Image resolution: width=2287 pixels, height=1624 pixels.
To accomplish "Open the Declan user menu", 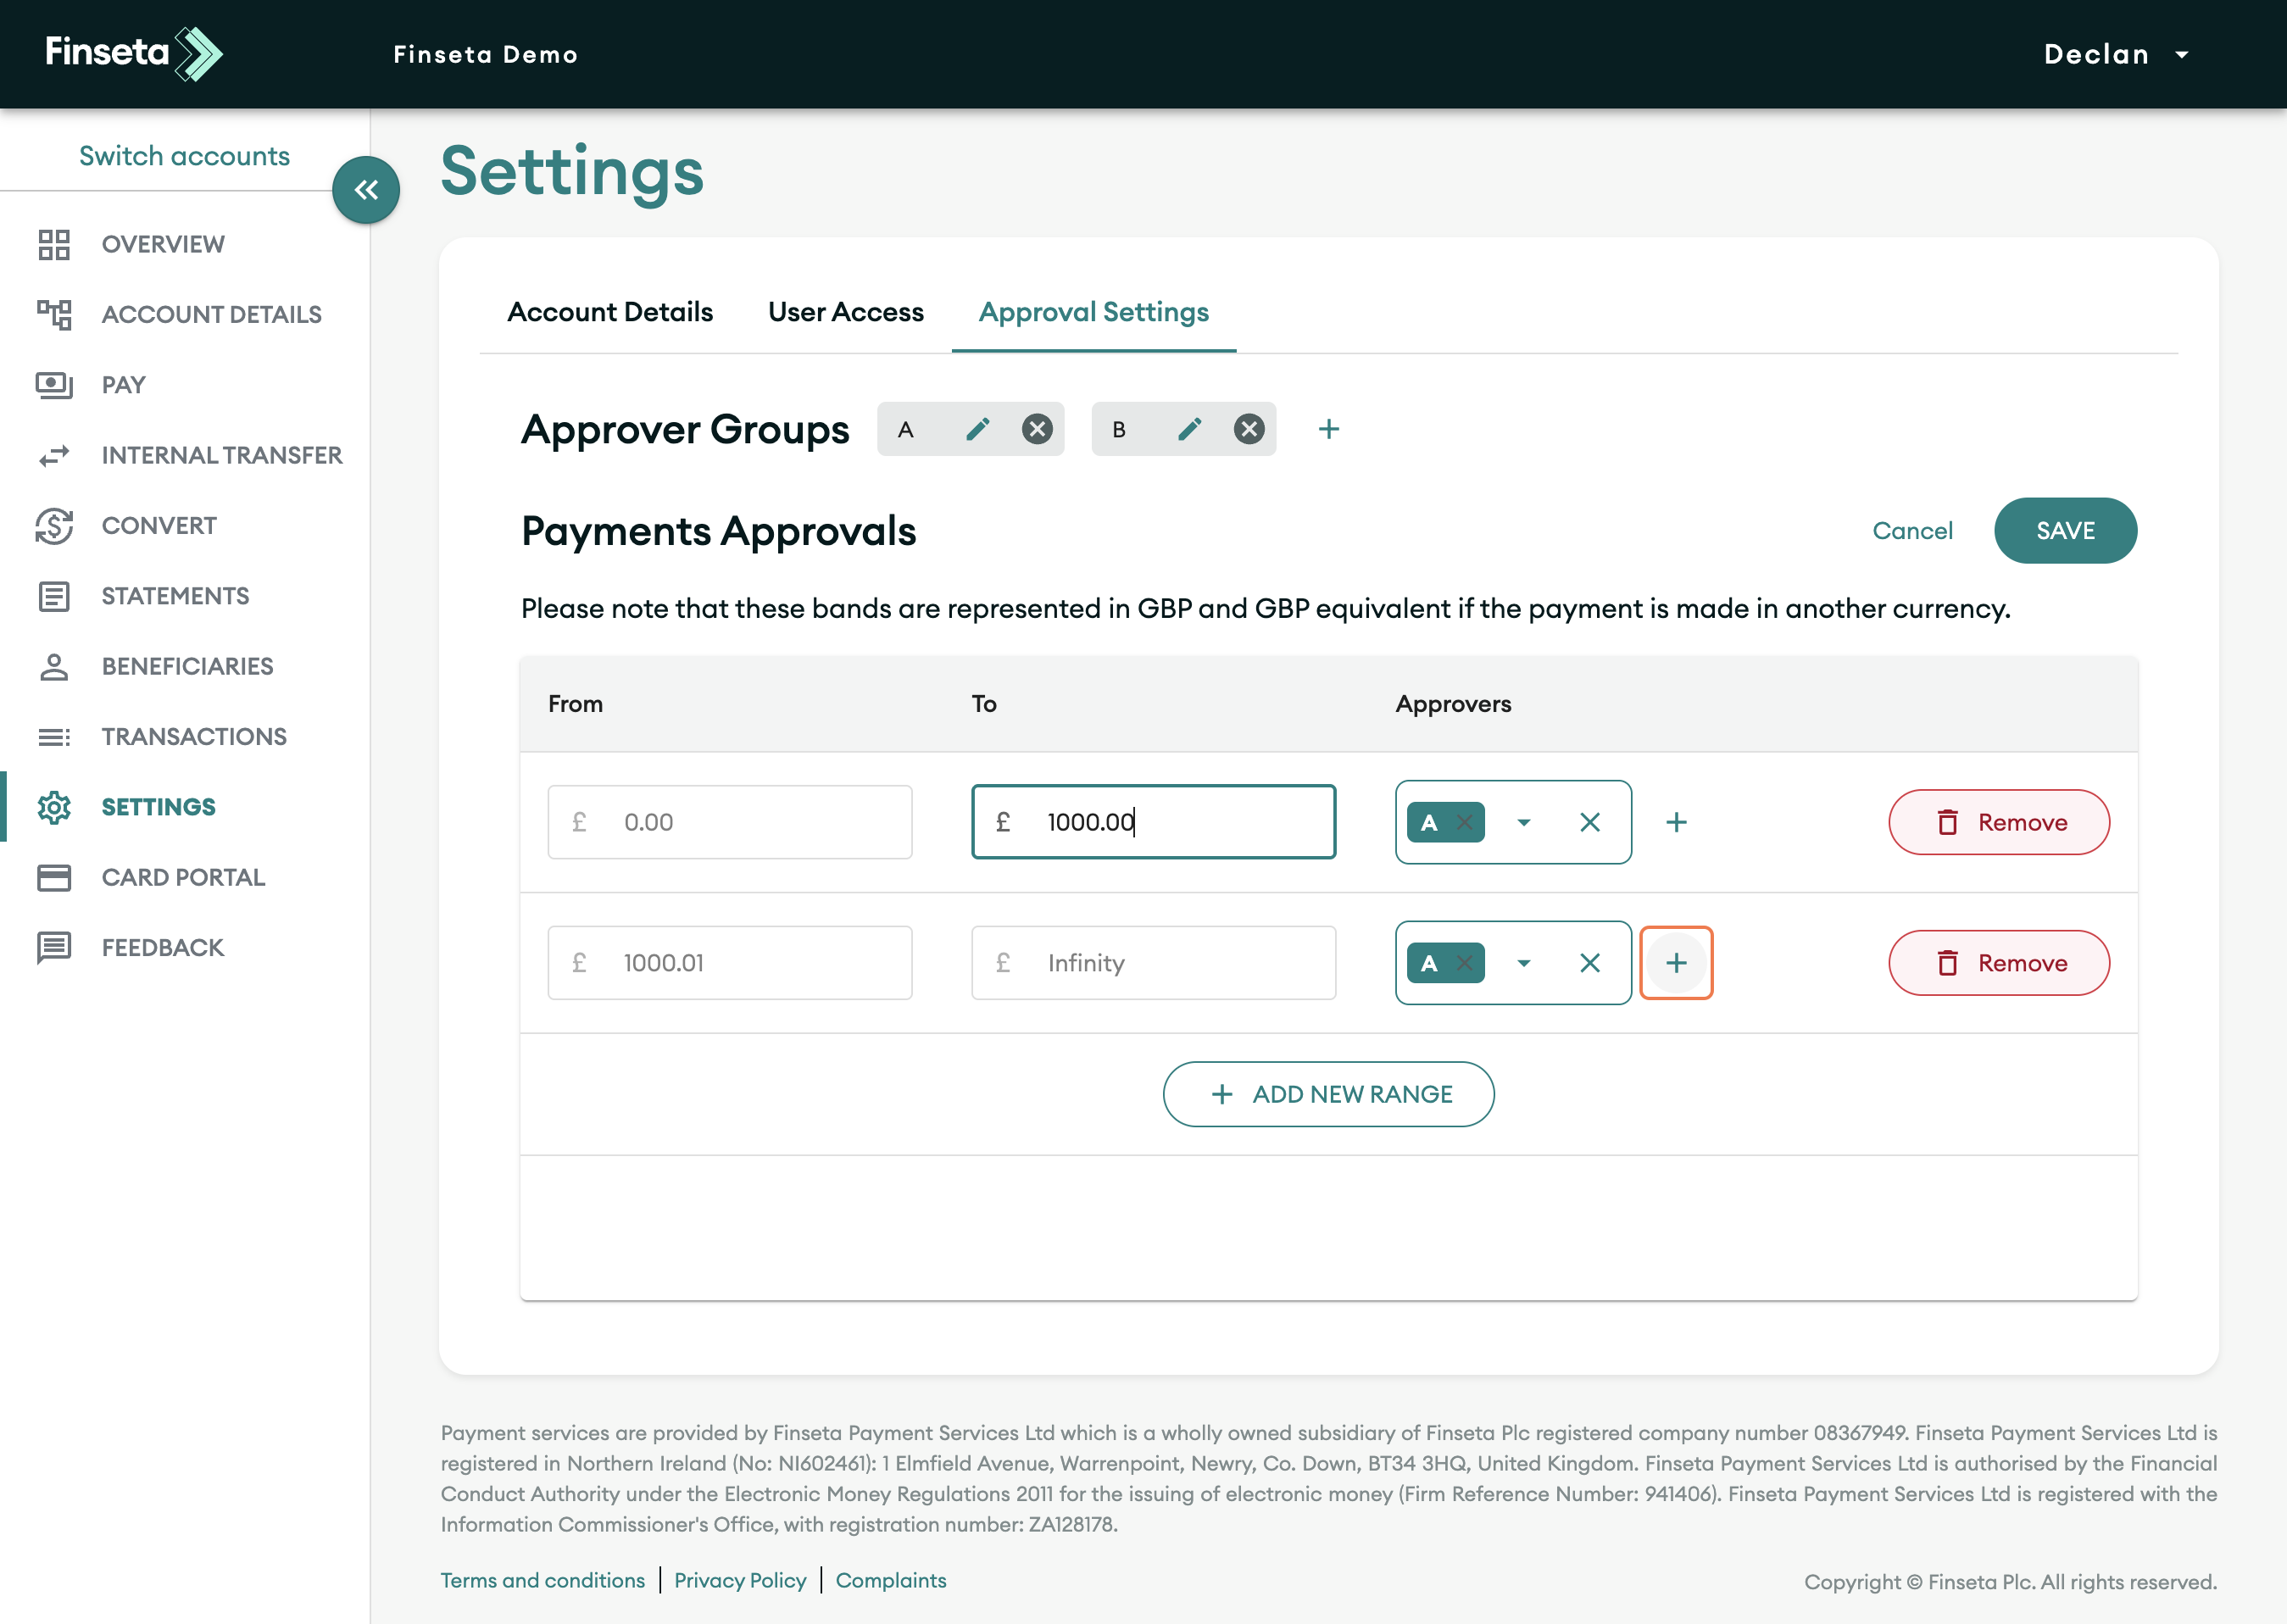I will tap(2114, 54).
